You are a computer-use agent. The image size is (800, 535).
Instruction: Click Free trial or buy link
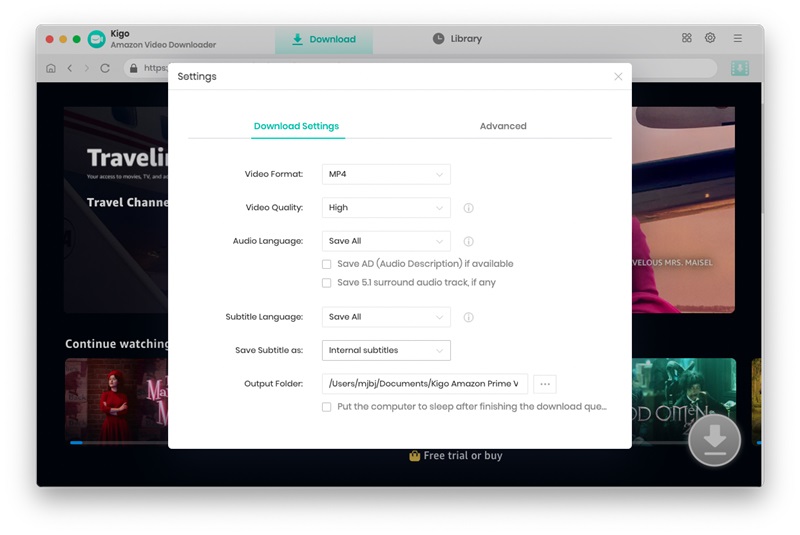tap(463, 455)
